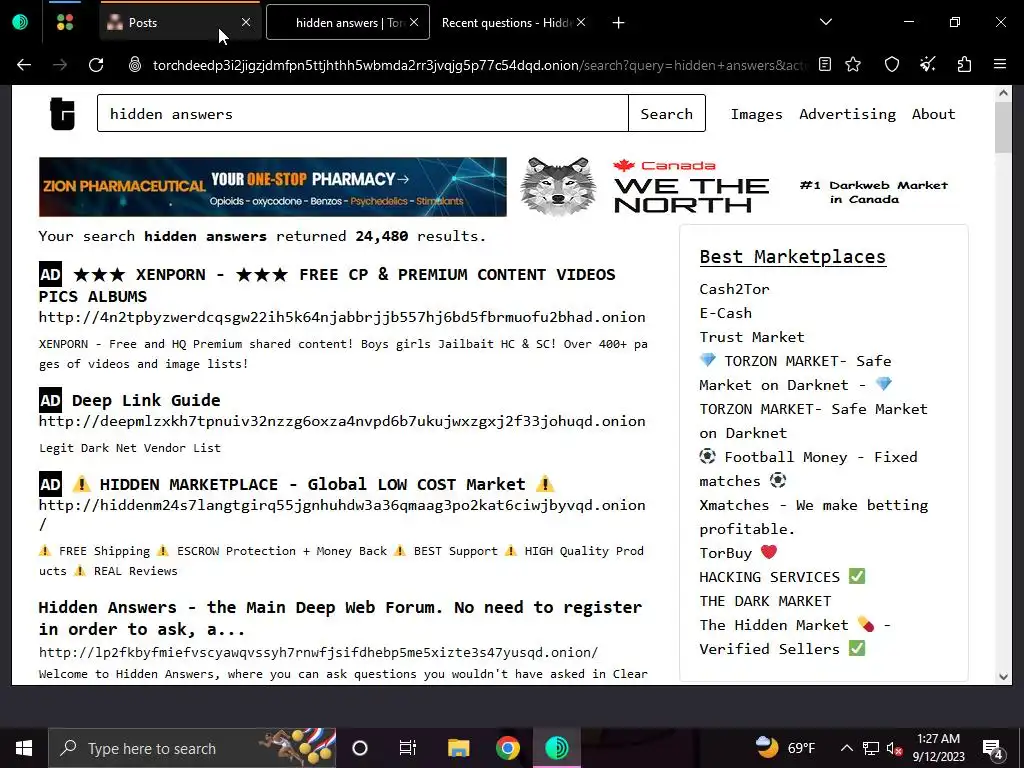Image resolution: width=1024 pixels, height=768 pixels.
Task: Click the forward navigation arrow
Action: (60, 65)
